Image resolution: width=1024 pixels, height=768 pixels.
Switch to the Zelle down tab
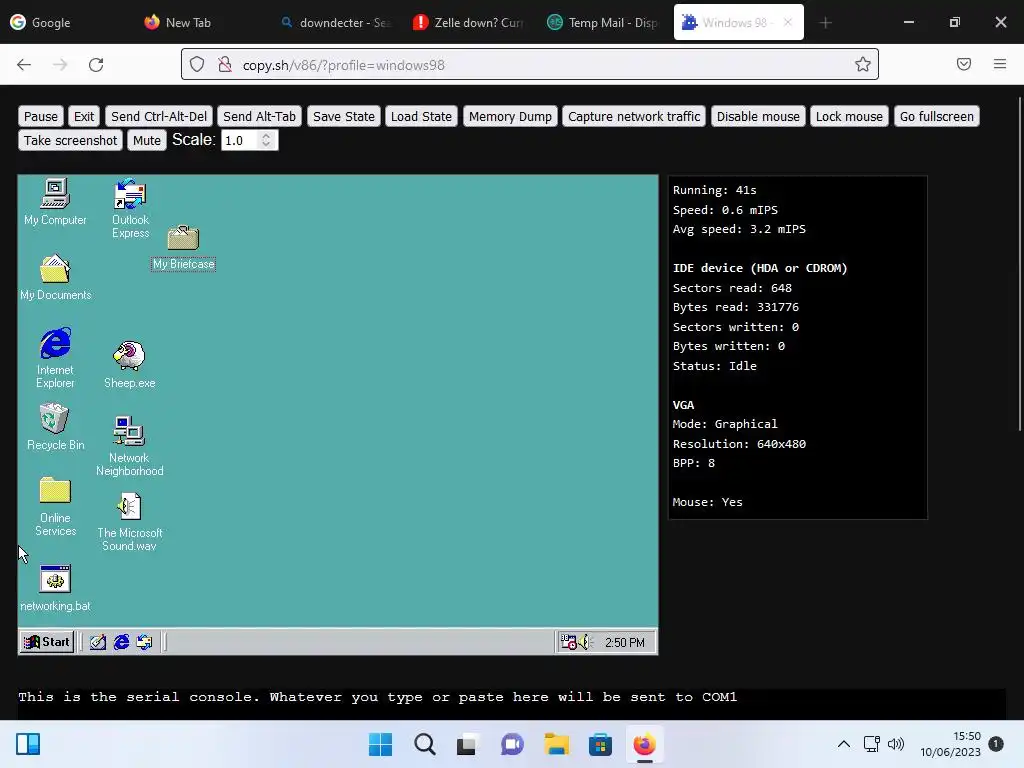tap(468, 22)
